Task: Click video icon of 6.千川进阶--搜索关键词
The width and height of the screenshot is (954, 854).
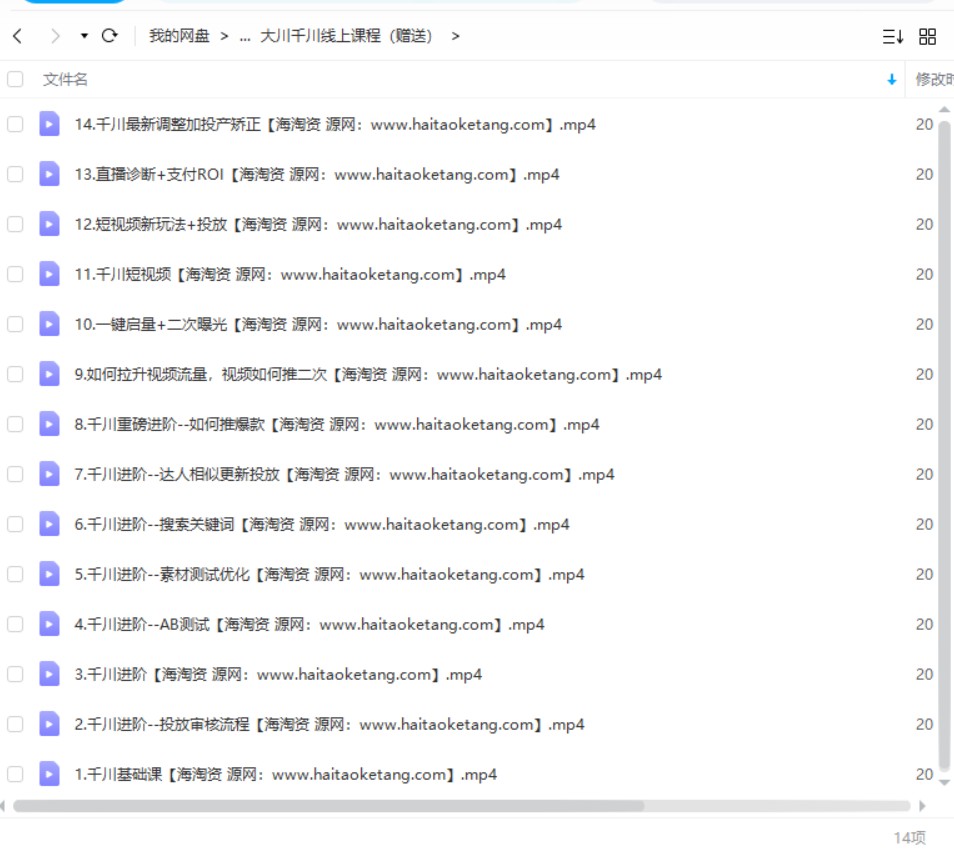Action: pos(49,524)
